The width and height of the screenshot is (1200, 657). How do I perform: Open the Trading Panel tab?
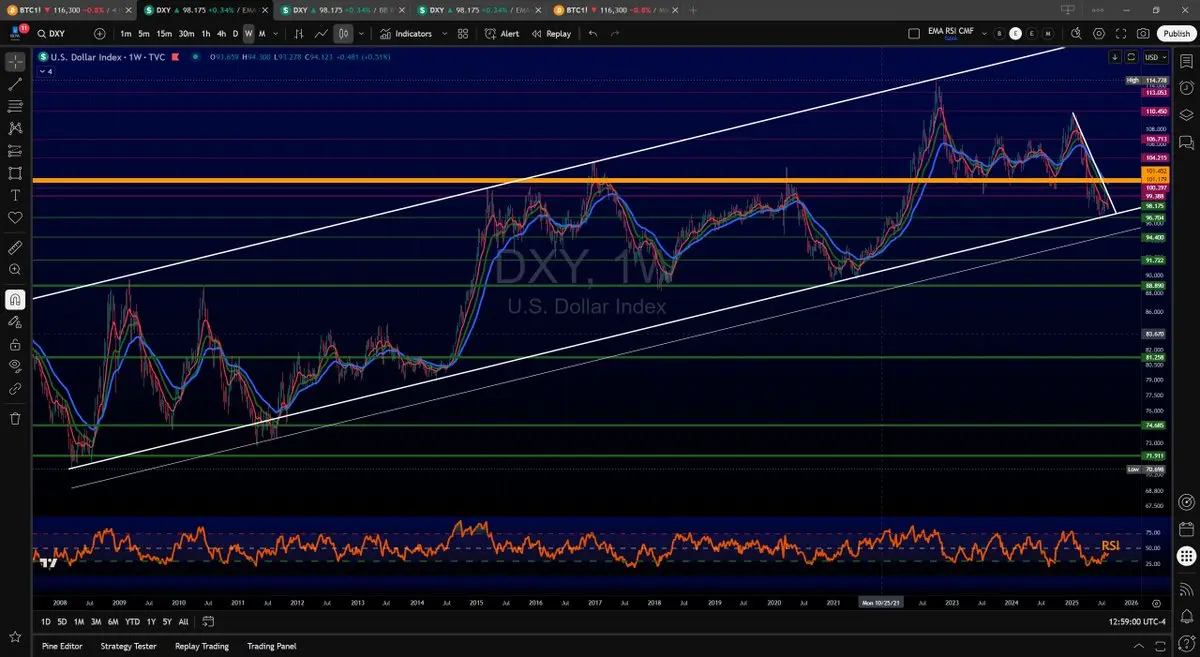tap(272, 646)
